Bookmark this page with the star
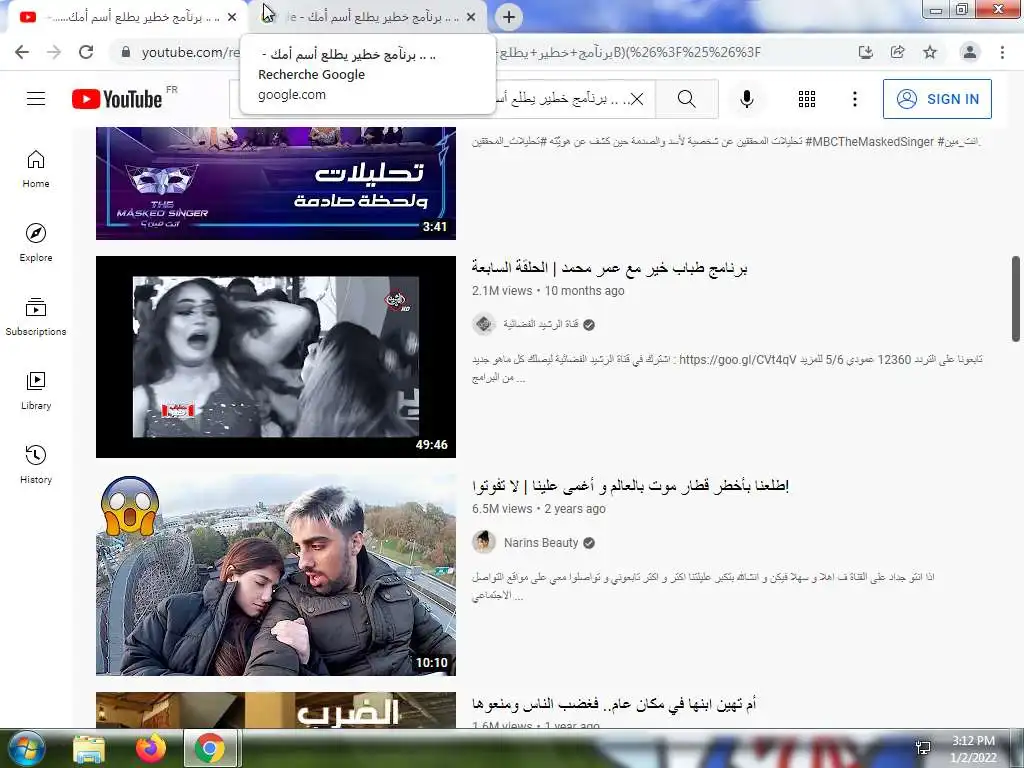This screenshot has width=1024, height=768. click(930, 52)
